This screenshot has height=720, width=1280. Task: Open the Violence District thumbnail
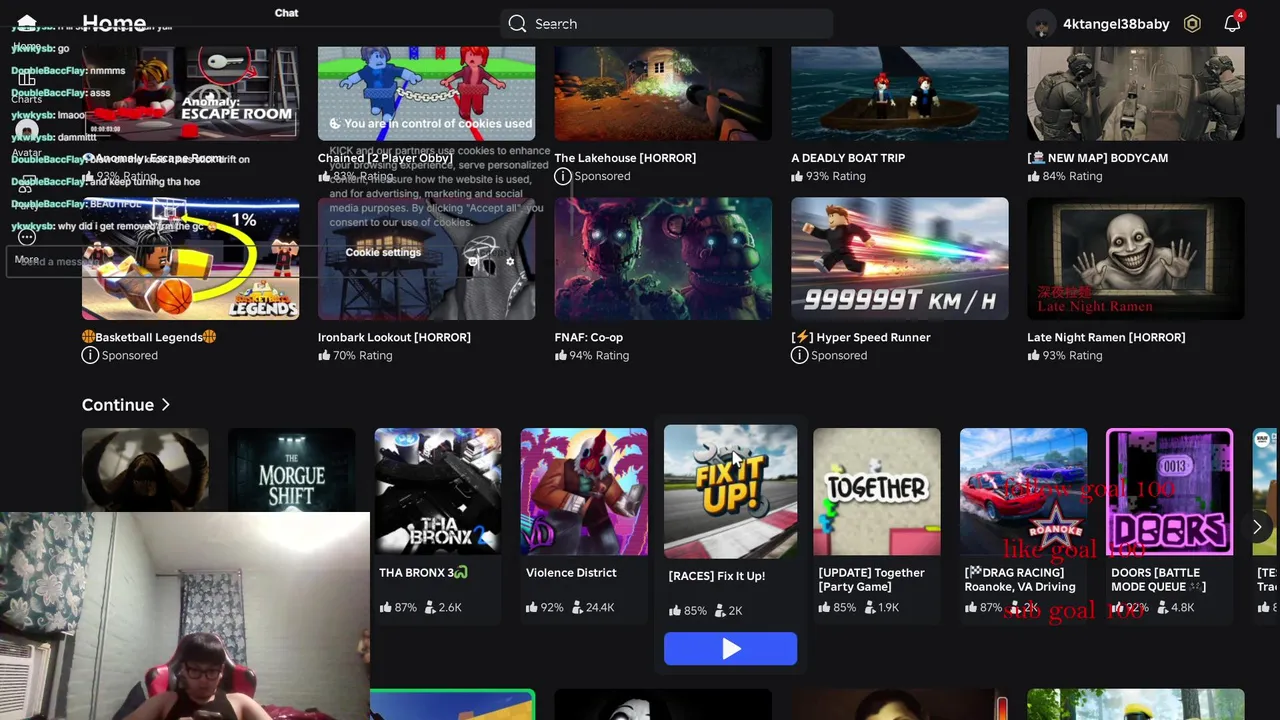584,491
